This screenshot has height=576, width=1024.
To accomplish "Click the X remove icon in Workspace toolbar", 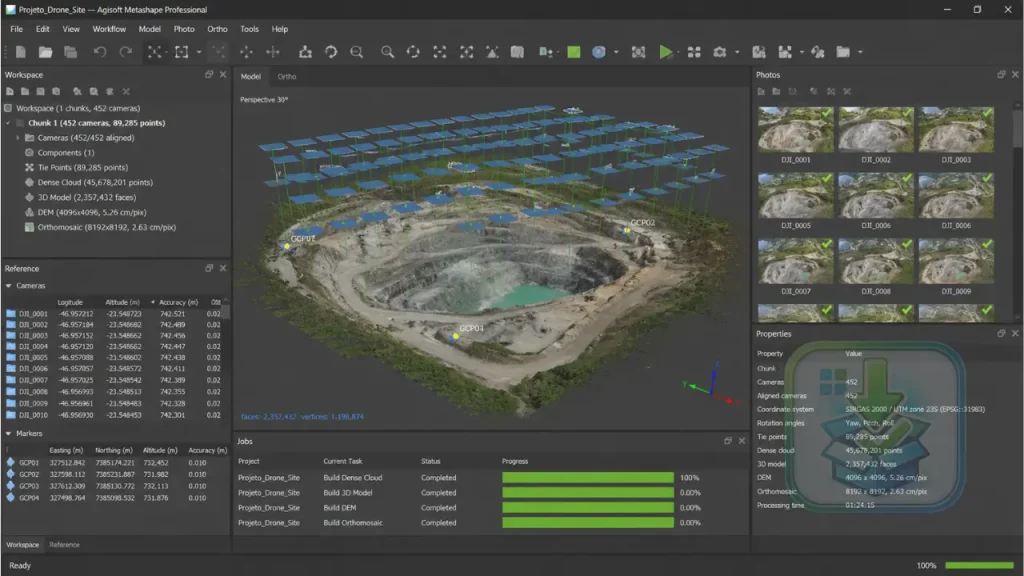I will (126, 91).
